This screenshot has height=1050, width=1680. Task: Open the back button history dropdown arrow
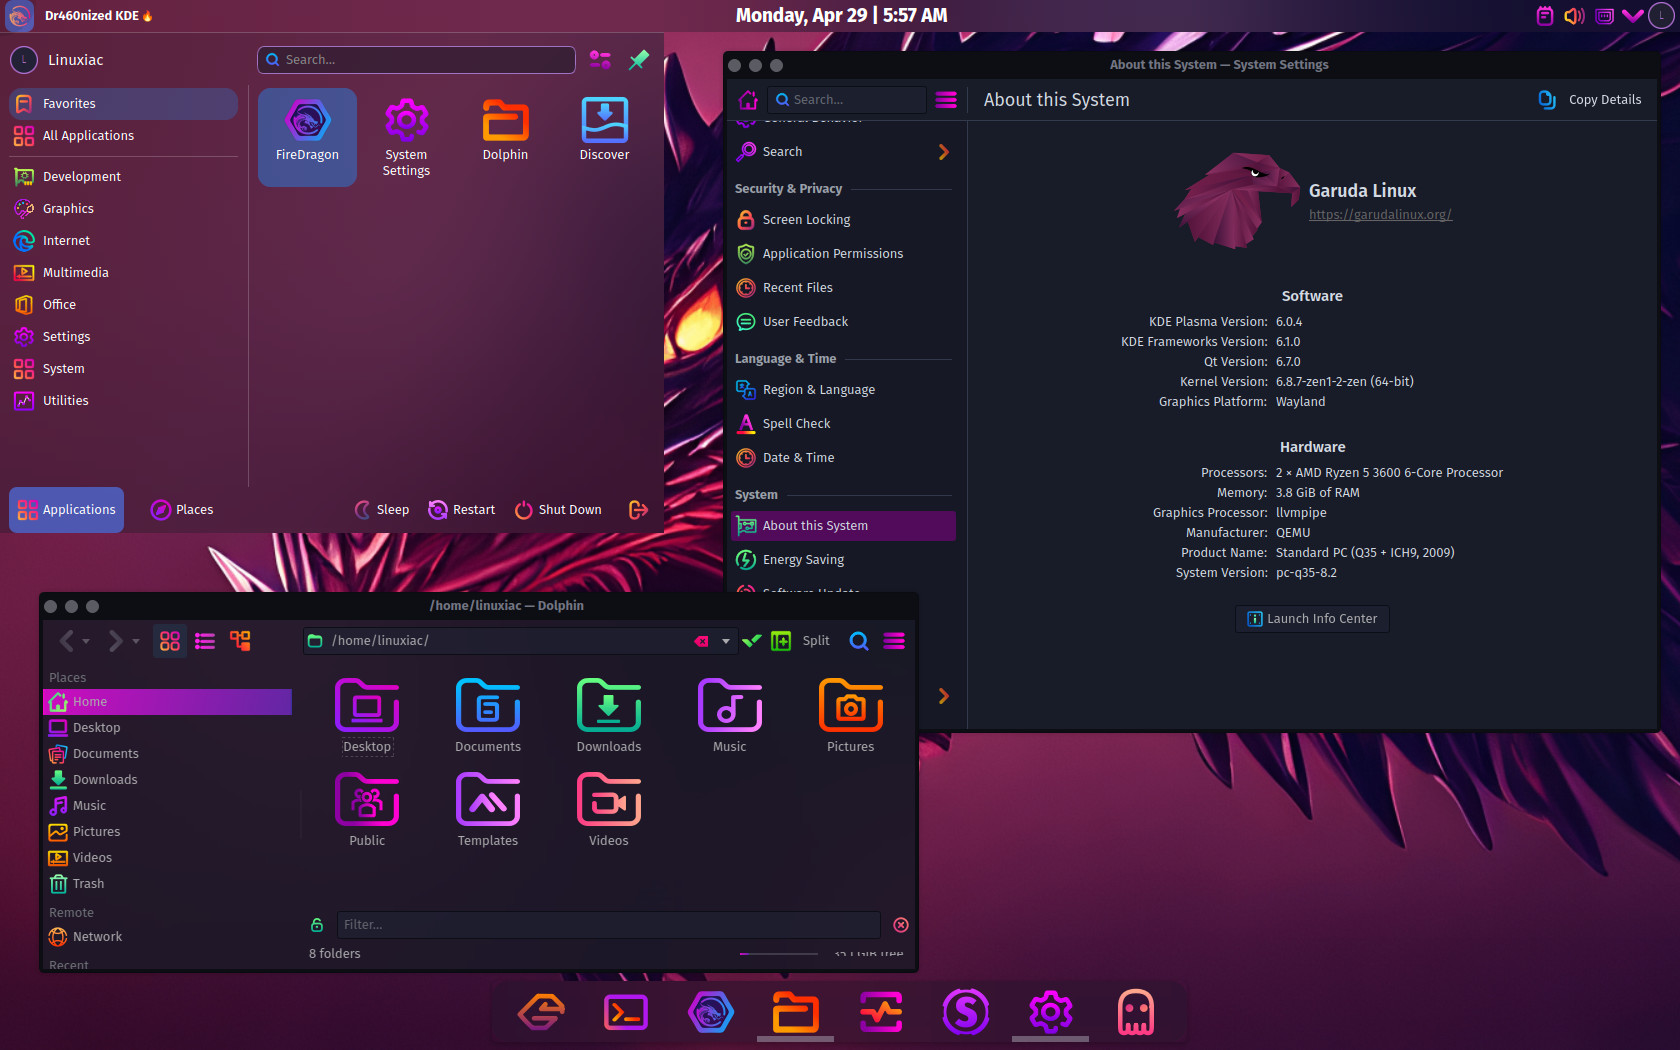(86, 641)
